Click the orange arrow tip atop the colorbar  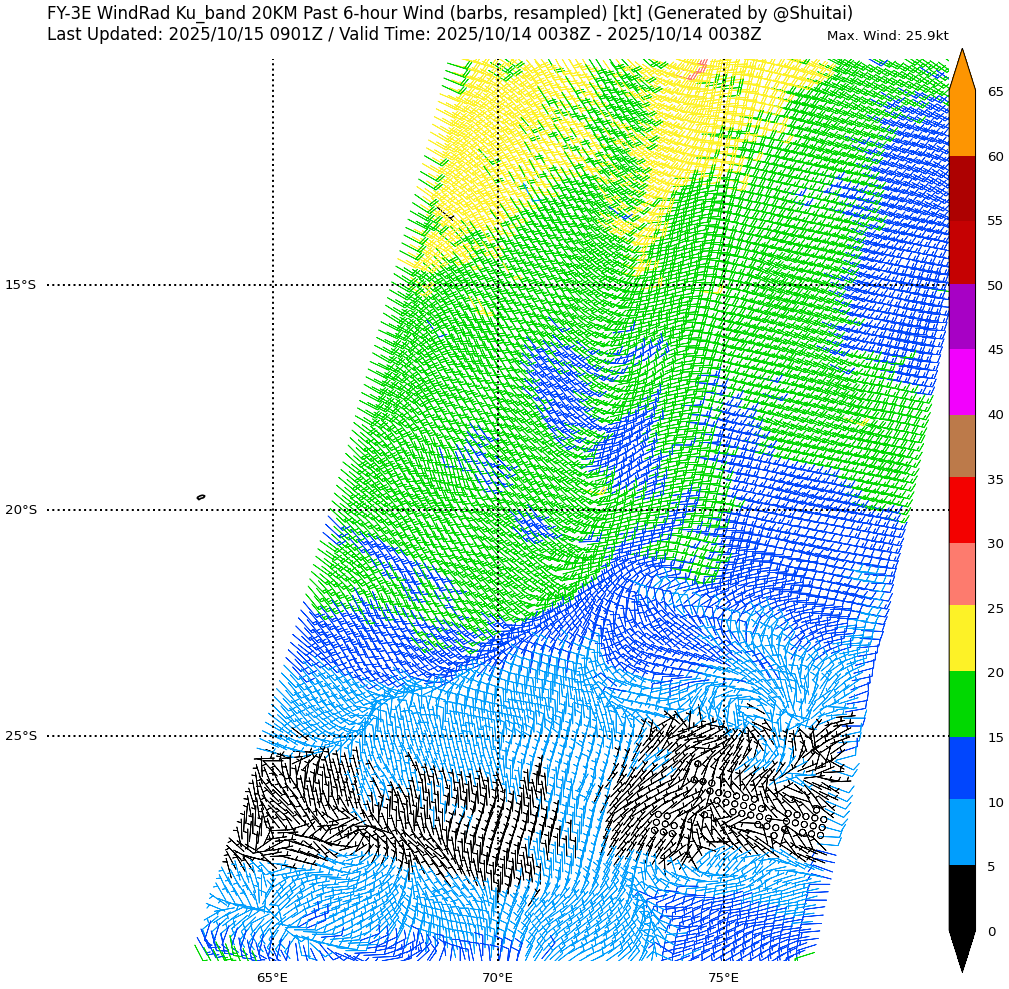pos(962,70)
